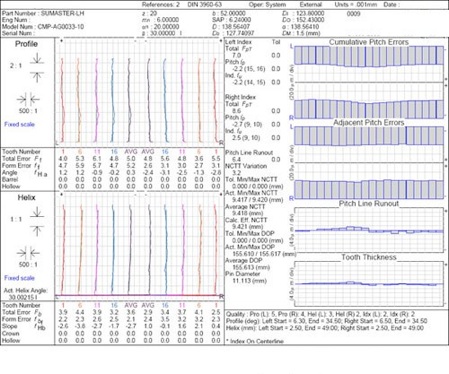Screen dimensions: 449x374
Task: Click the 'Barrel' row label in Profile table
Action: 10,180
